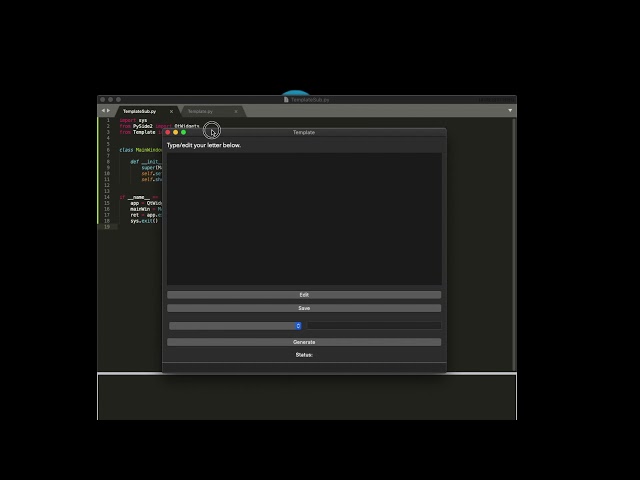Image resolution: width=640 pixels, height=480 pixels.
Task: Switch to the TemplateSub.py editor tab
Action: [140, 111]
